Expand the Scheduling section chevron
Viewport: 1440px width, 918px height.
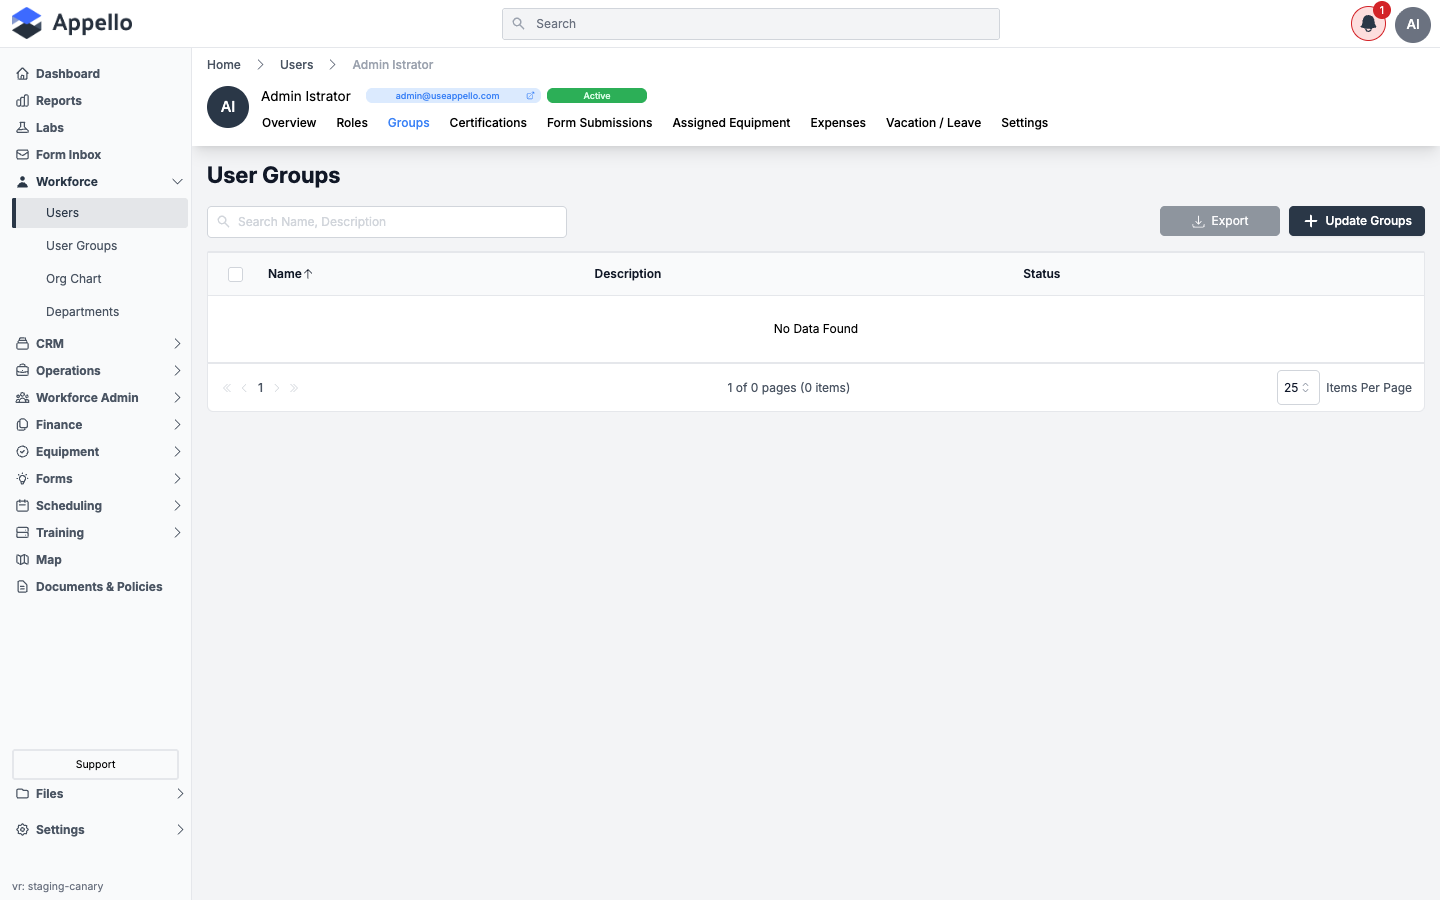pyautogui.click(x=177, y=506)
